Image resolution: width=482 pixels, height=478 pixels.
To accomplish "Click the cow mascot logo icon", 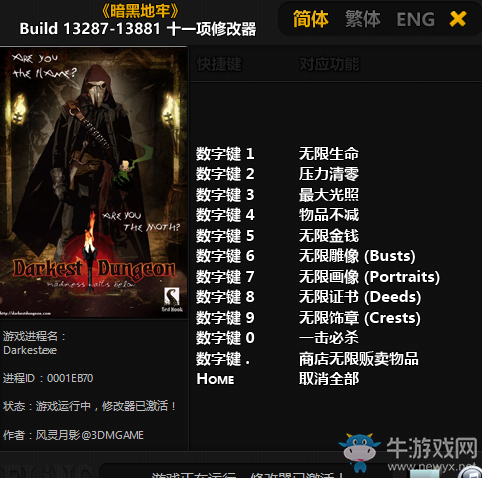I will tap(360, 452).
